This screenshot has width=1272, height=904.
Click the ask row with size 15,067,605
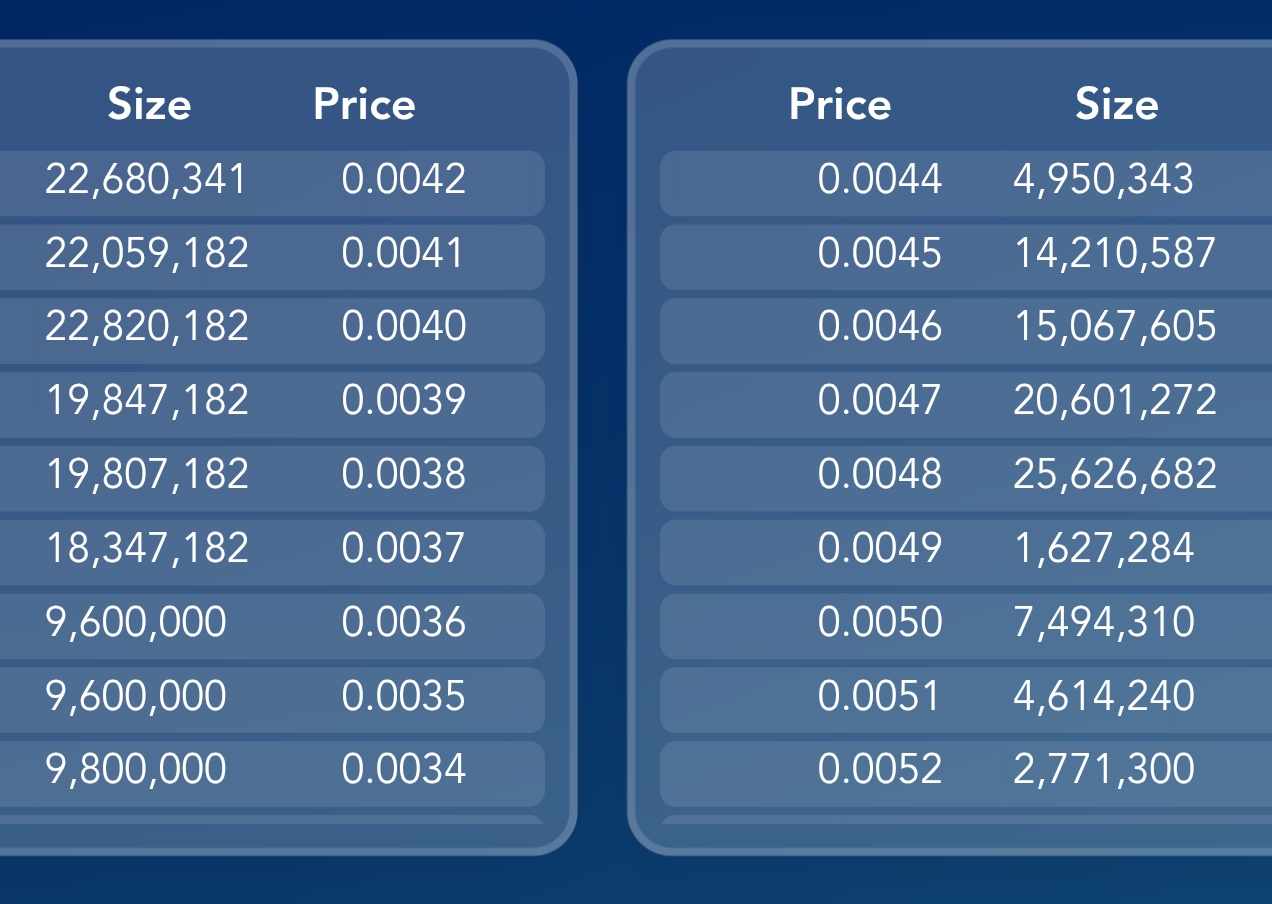coord(966,332)
